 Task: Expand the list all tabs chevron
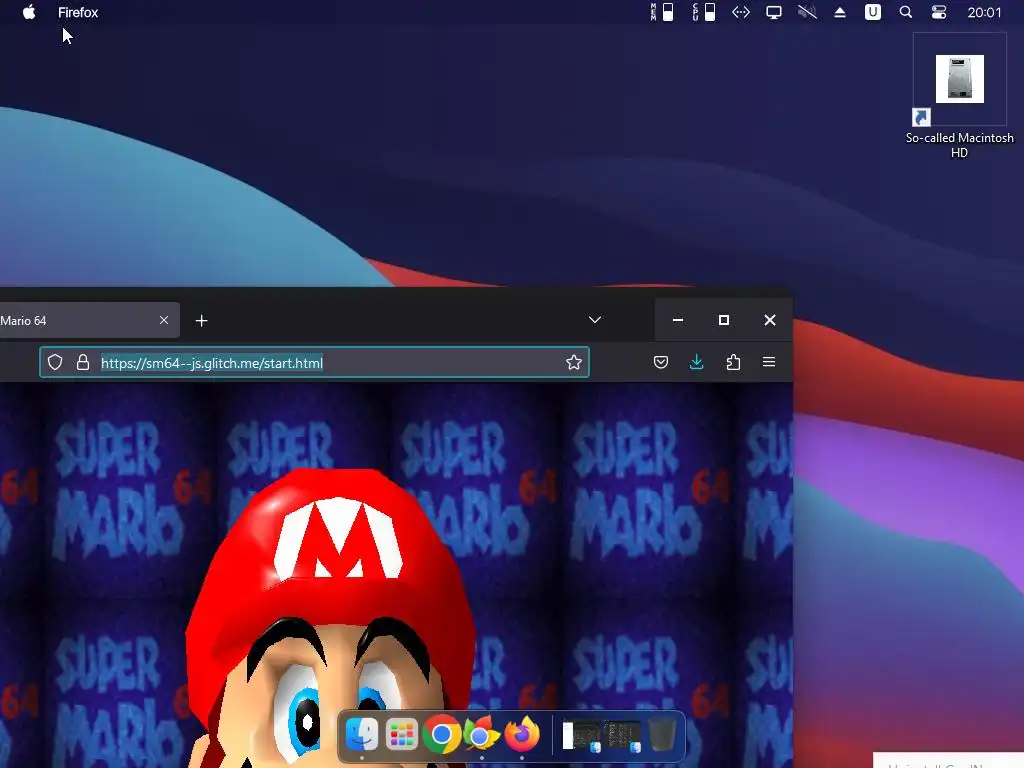594,320
